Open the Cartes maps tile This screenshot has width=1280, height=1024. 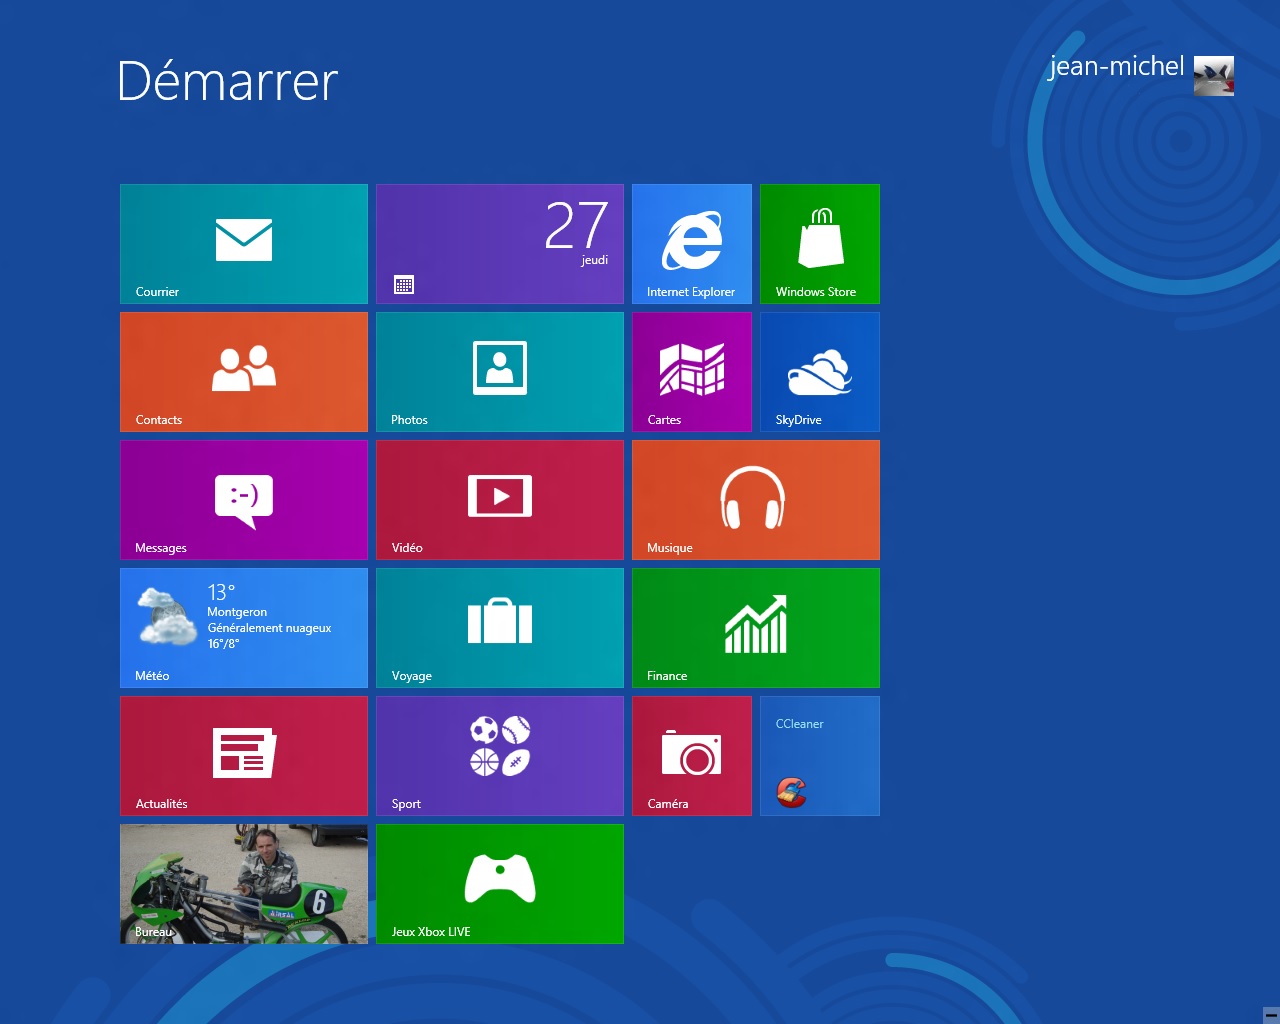coord(692,372)
